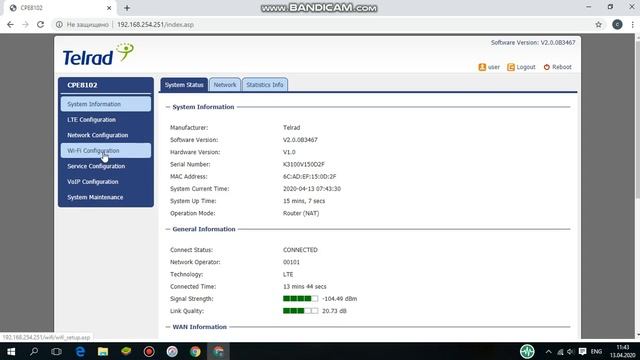Switch to the Network tab
Image resolution: width=640 pixels, height=360 pixels.
coord(225,84)
